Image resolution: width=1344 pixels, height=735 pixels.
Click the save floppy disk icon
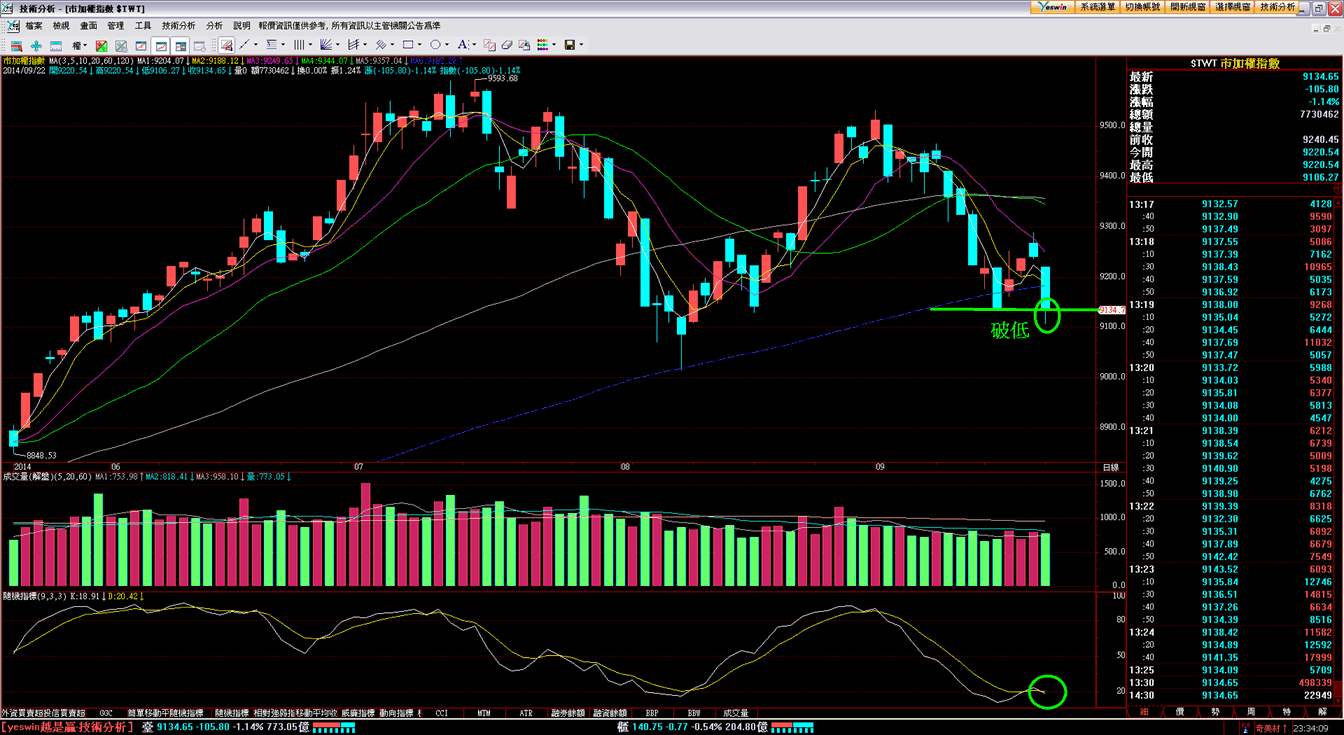569,45
